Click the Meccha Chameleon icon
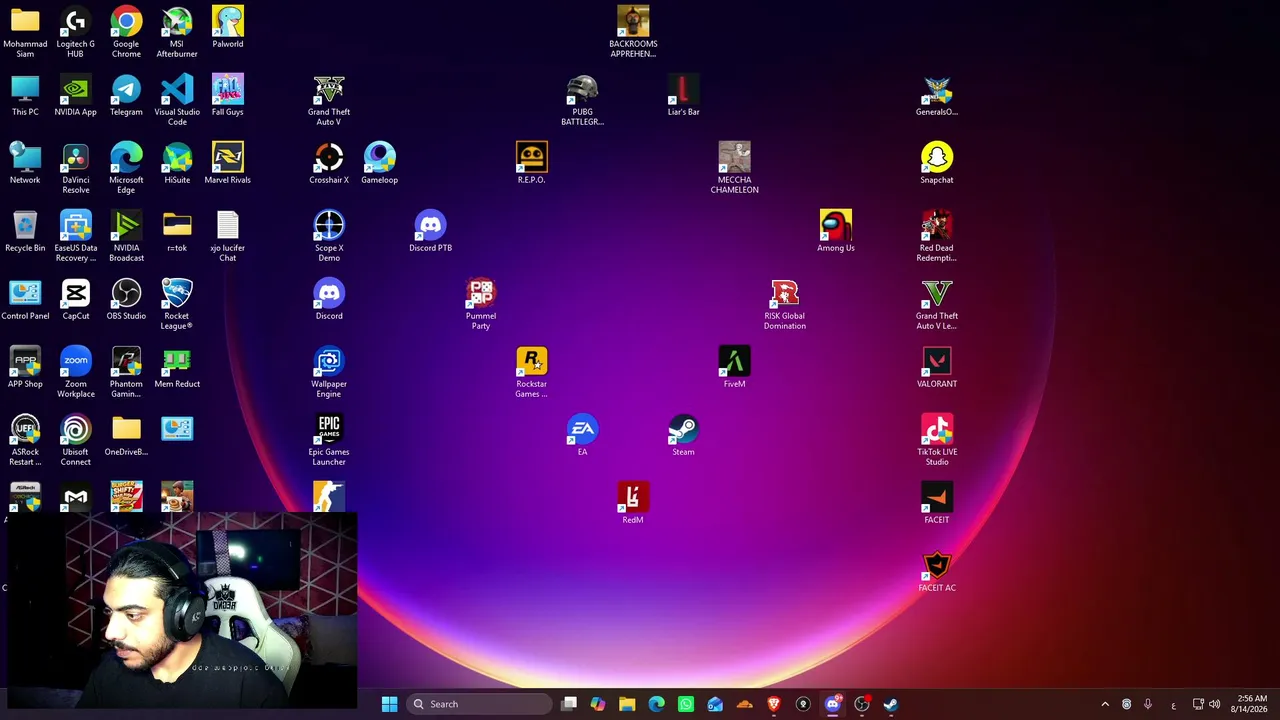1280x720 pixels. coord(734,168)
